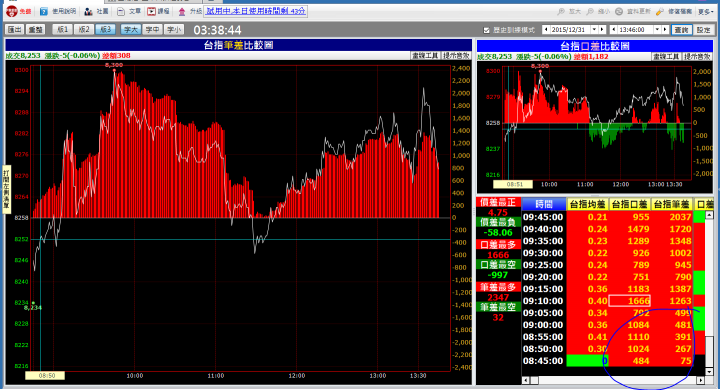Click the 台指口差 column header
Image resolution: width=720 pixels, height=390 pixels.
pos(630,204)
